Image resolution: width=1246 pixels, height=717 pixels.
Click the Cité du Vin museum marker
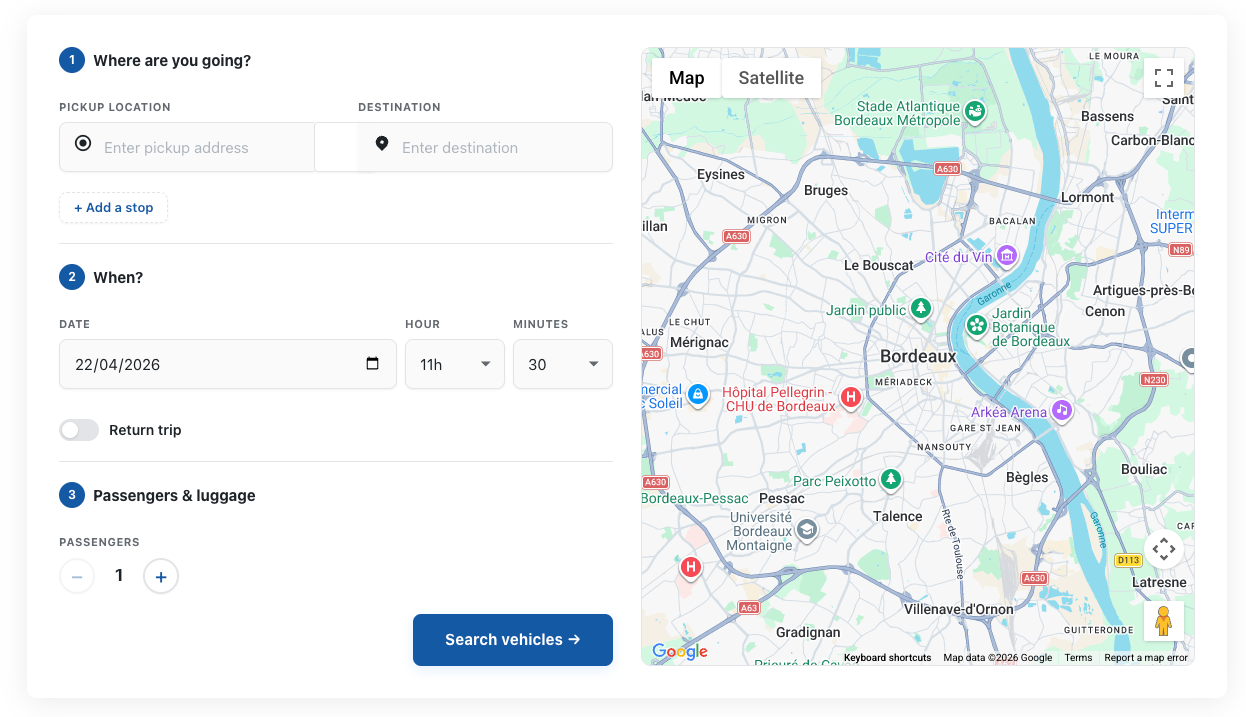tap(1007, 257)
